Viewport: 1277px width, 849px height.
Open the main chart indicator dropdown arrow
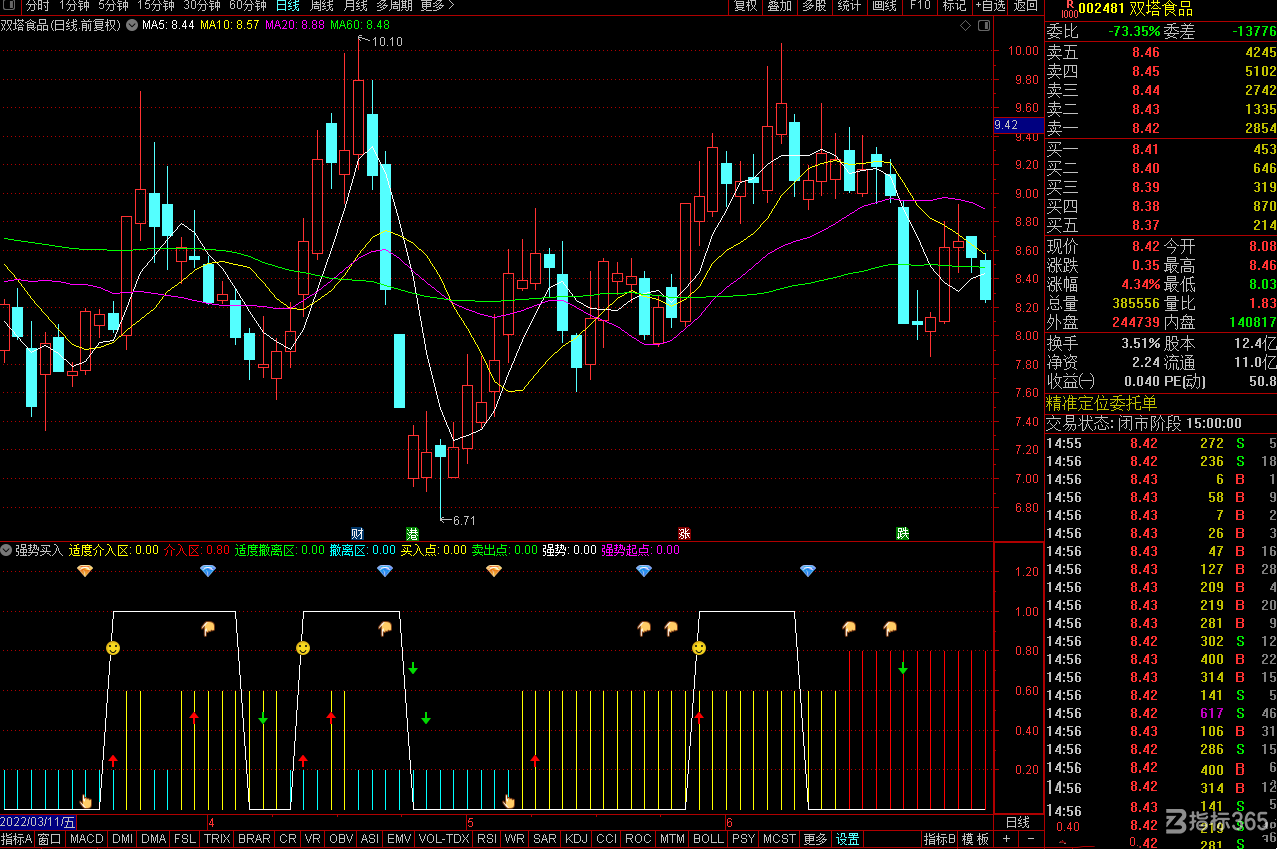130,25
